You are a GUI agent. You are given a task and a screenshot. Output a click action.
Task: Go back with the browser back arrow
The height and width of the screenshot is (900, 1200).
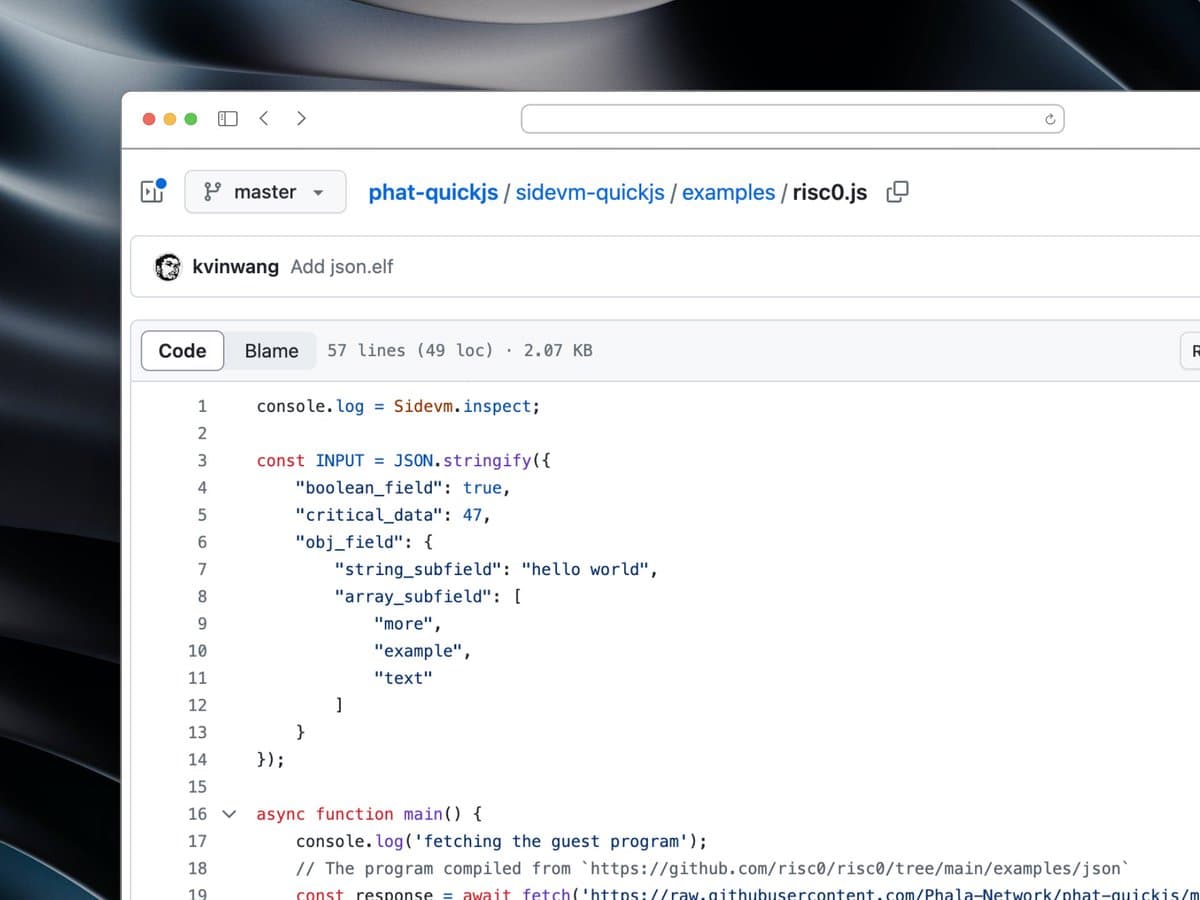coord(264,119)
